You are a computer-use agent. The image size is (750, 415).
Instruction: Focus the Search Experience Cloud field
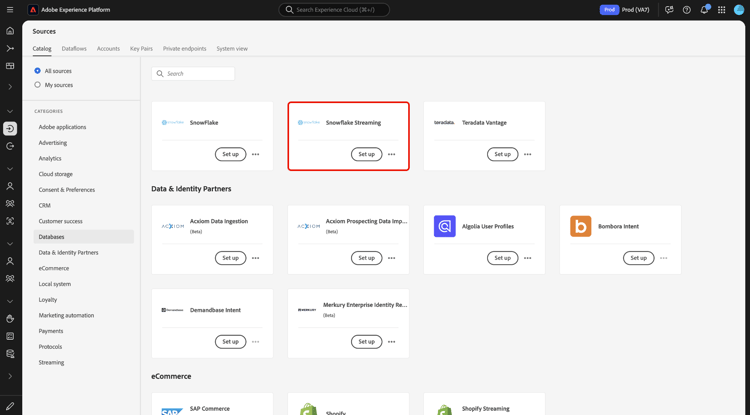pos(334,10)
